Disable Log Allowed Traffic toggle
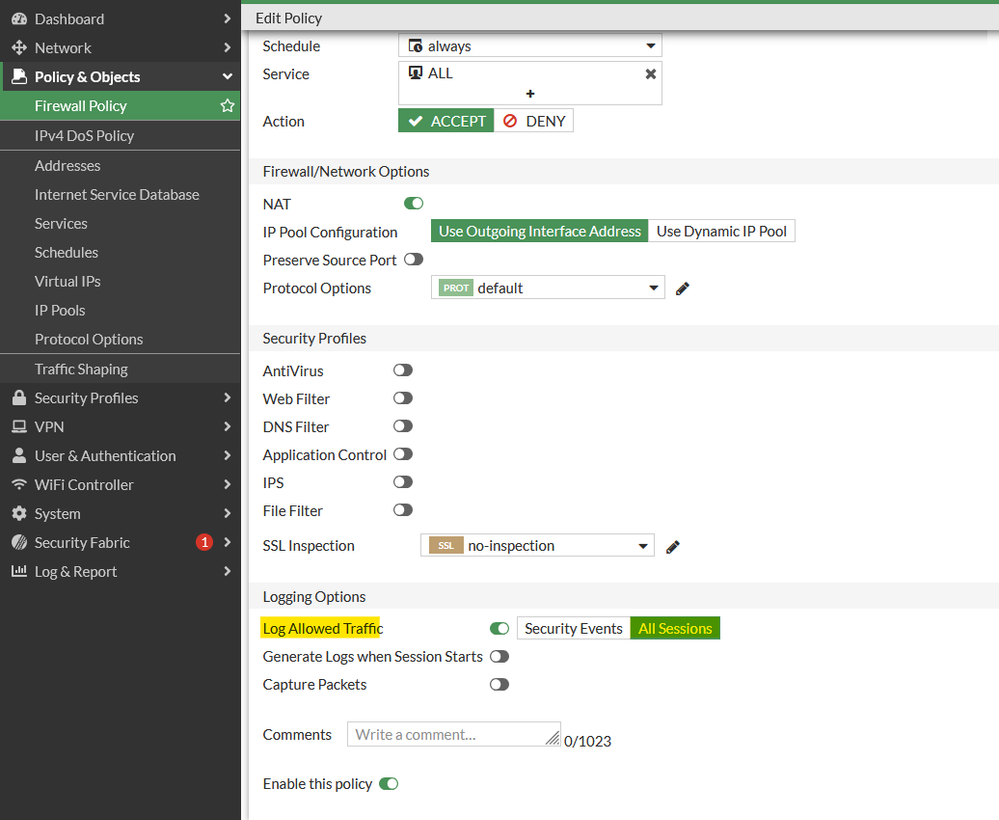 tap(500, 629)
